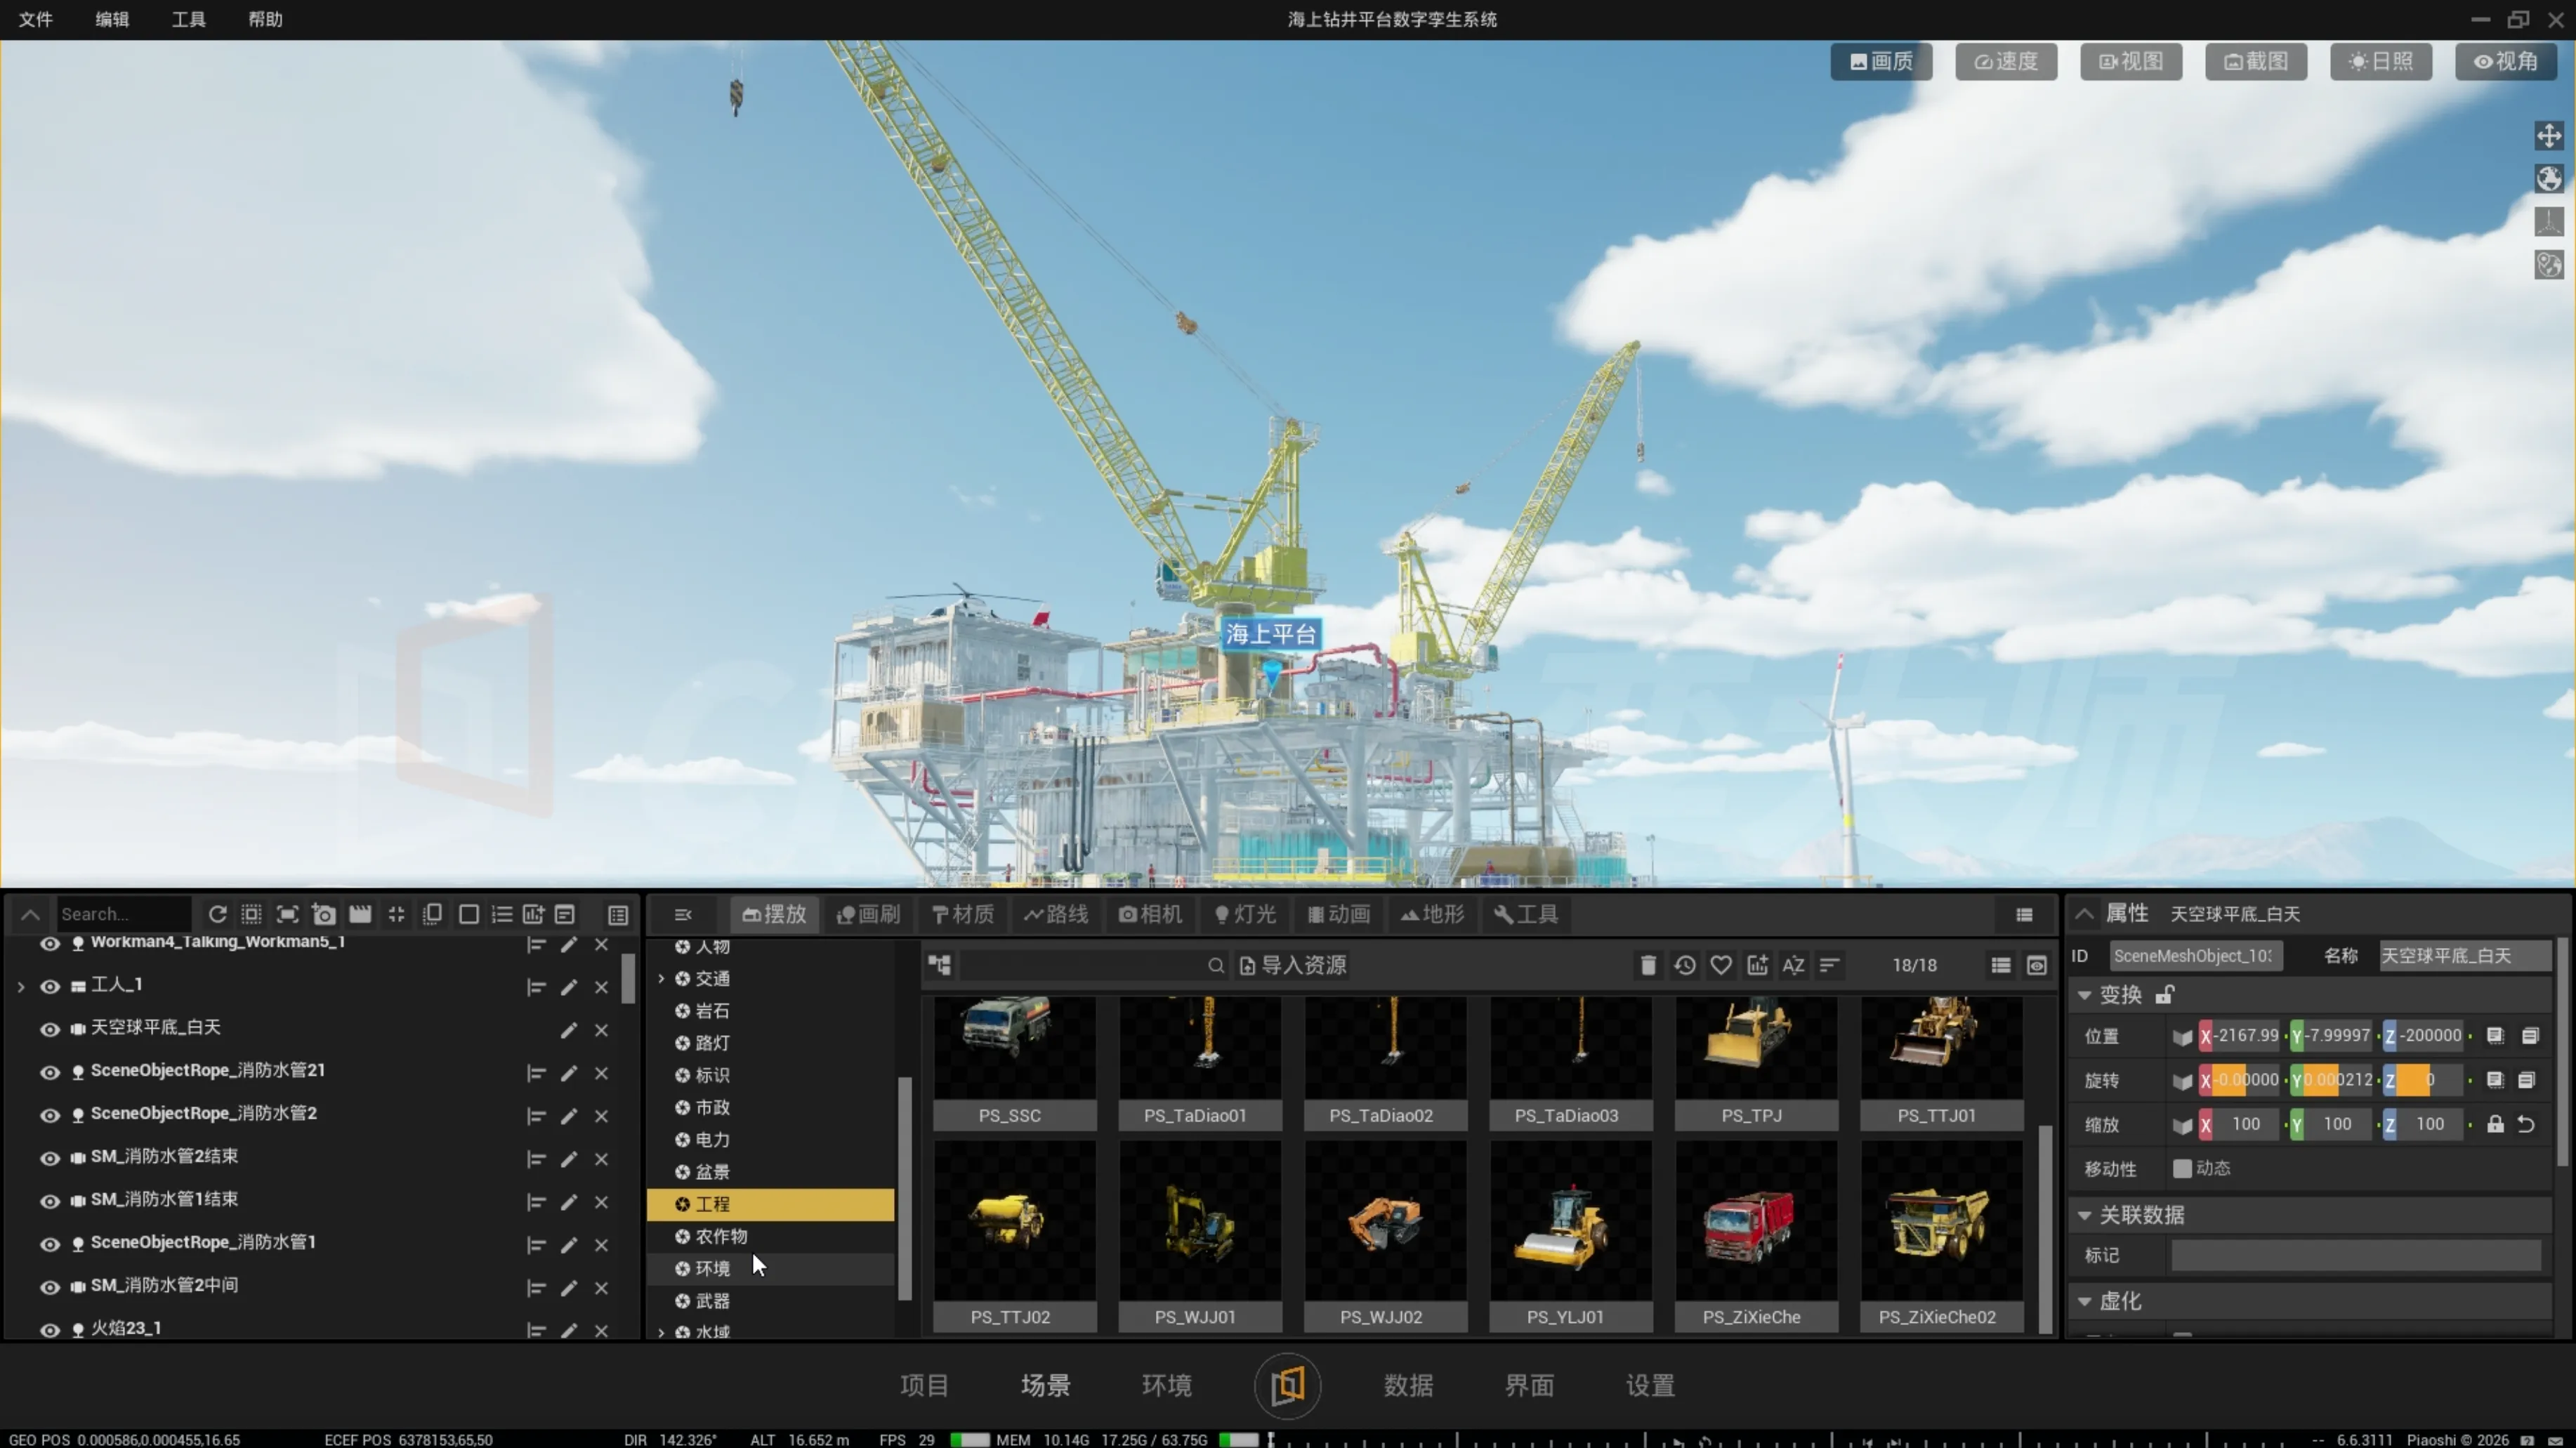Click the 日照 button at the viewport's top
Viewport: 2576px width, 1448px height.
[2380, 61]
